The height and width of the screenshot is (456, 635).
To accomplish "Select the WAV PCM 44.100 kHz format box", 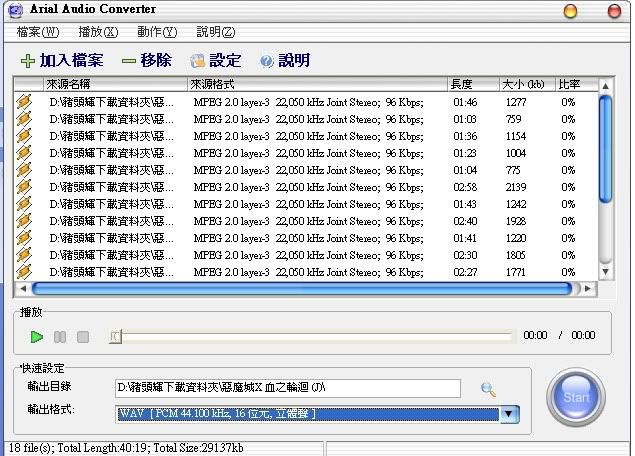I will point(308,414).
